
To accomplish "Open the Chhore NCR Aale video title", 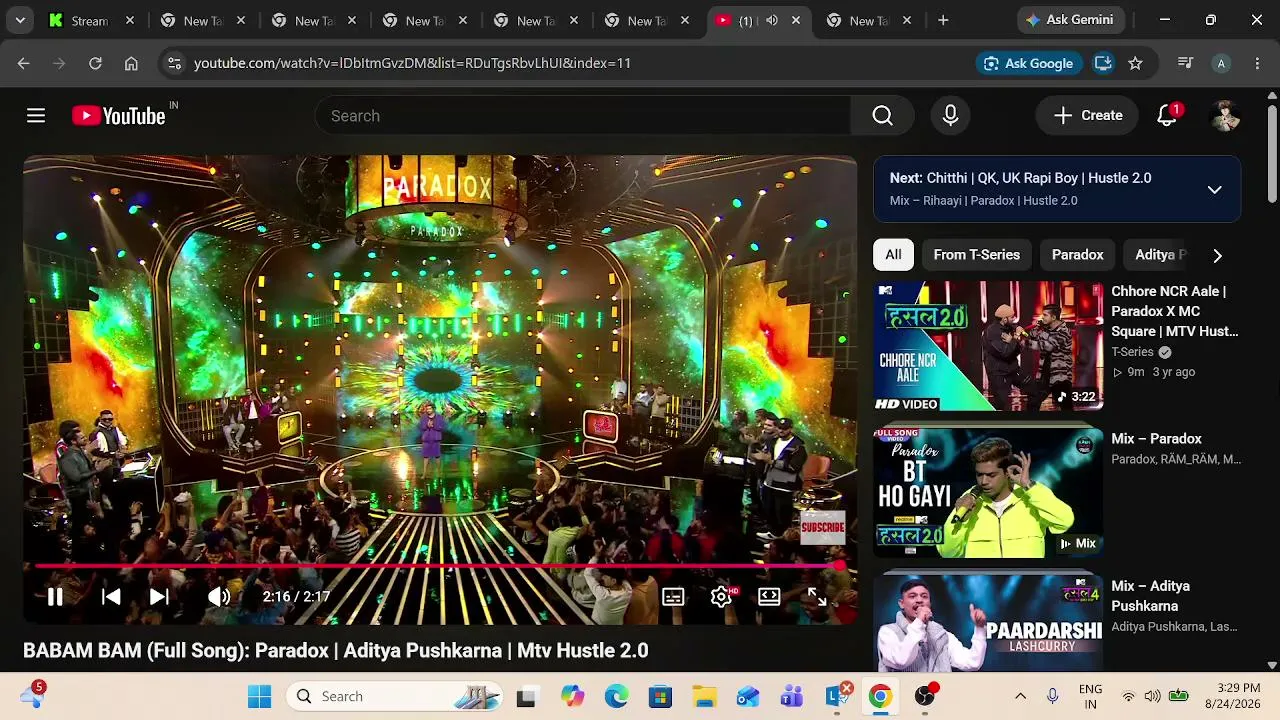I will coord(1175,311).
